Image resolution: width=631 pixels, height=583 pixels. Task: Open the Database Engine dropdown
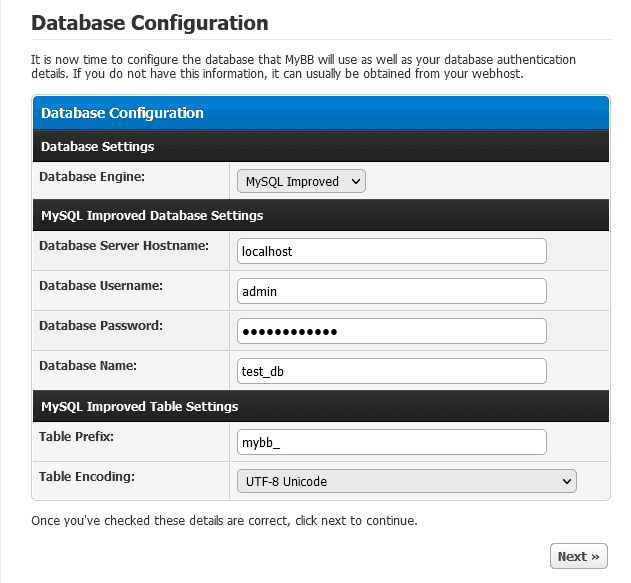301,181
